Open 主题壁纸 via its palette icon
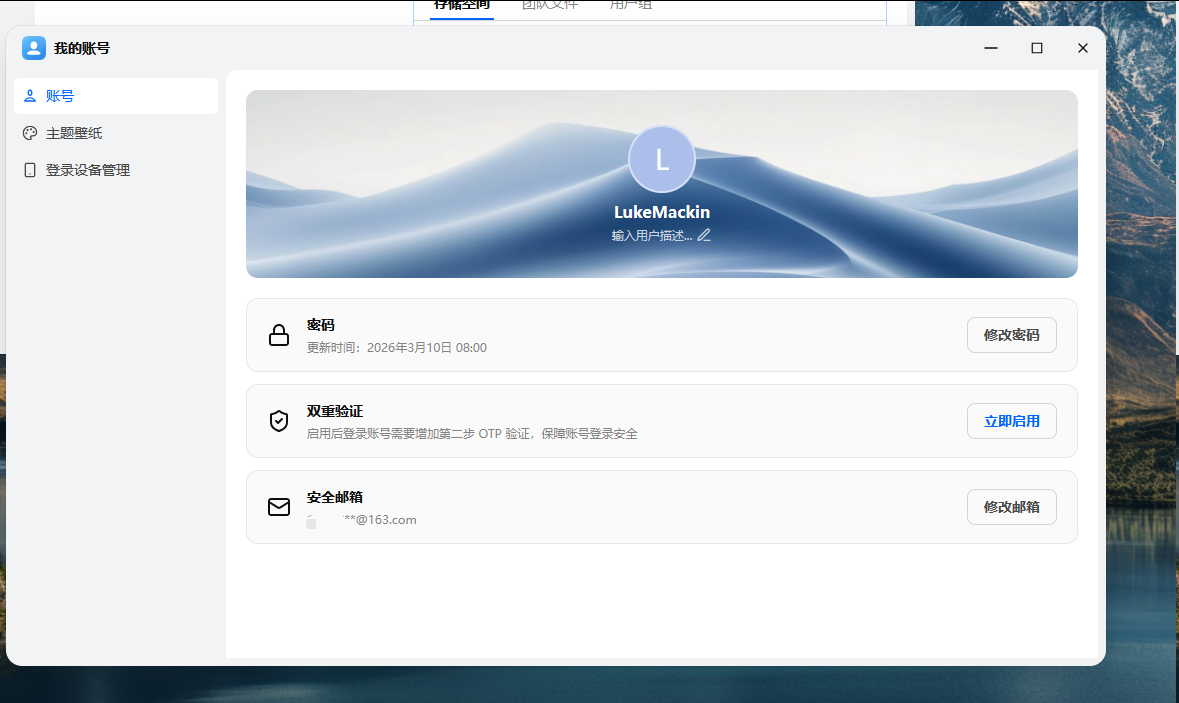Screen dimensions: 1179x703 pos(32,132)
